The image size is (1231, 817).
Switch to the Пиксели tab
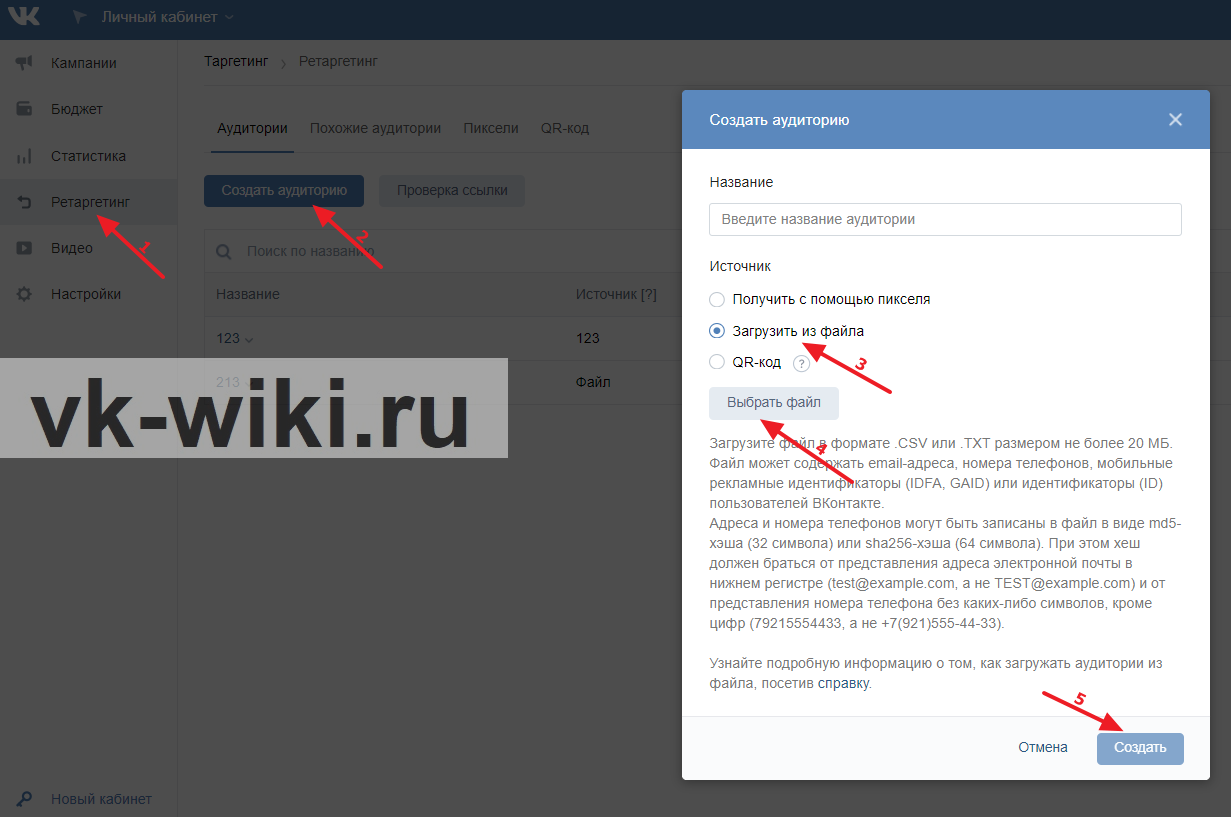point(490,128)
